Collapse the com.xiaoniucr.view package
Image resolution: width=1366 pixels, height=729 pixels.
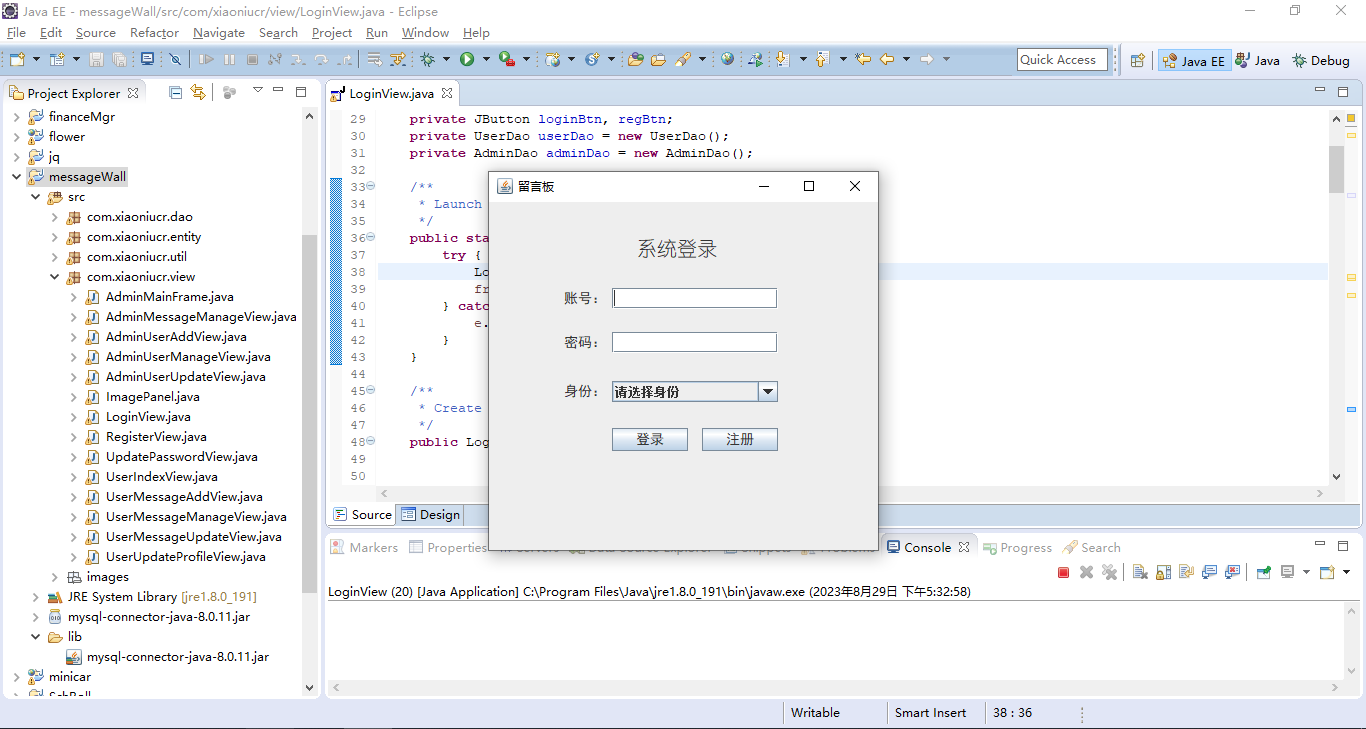point(55,277)
